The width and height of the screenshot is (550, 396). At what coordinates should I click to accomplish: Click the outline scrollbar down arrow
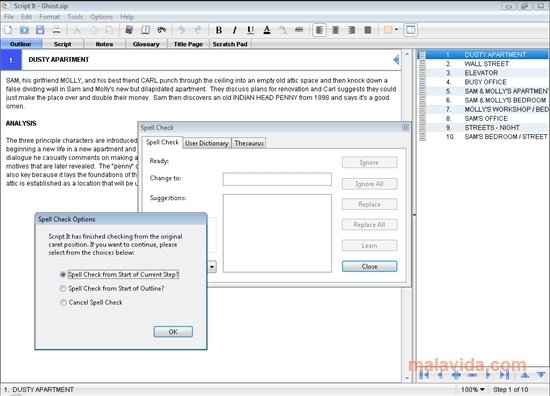pos(407,378)
